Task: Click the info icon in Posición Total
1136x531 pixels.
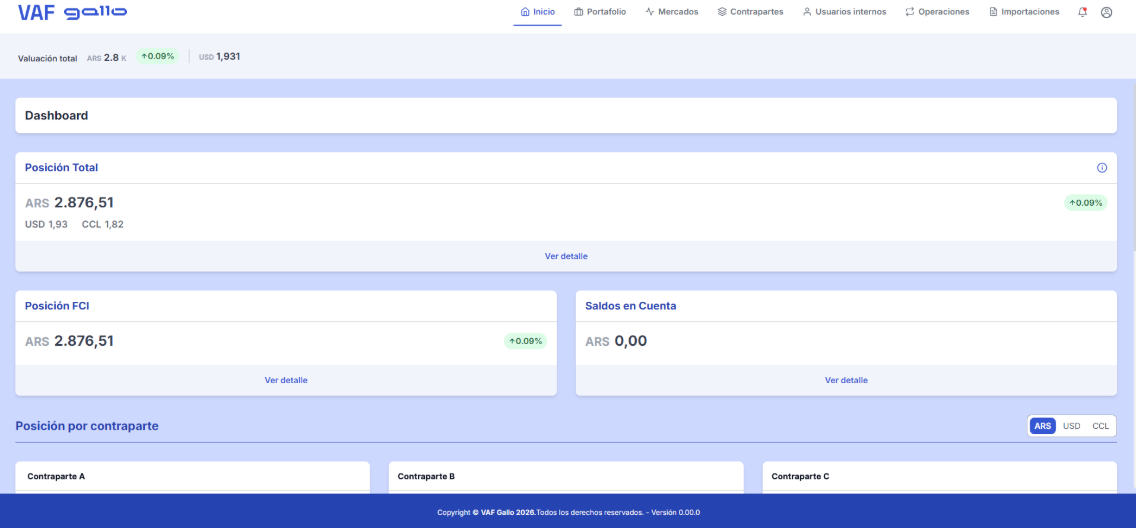Action: 1102,167
